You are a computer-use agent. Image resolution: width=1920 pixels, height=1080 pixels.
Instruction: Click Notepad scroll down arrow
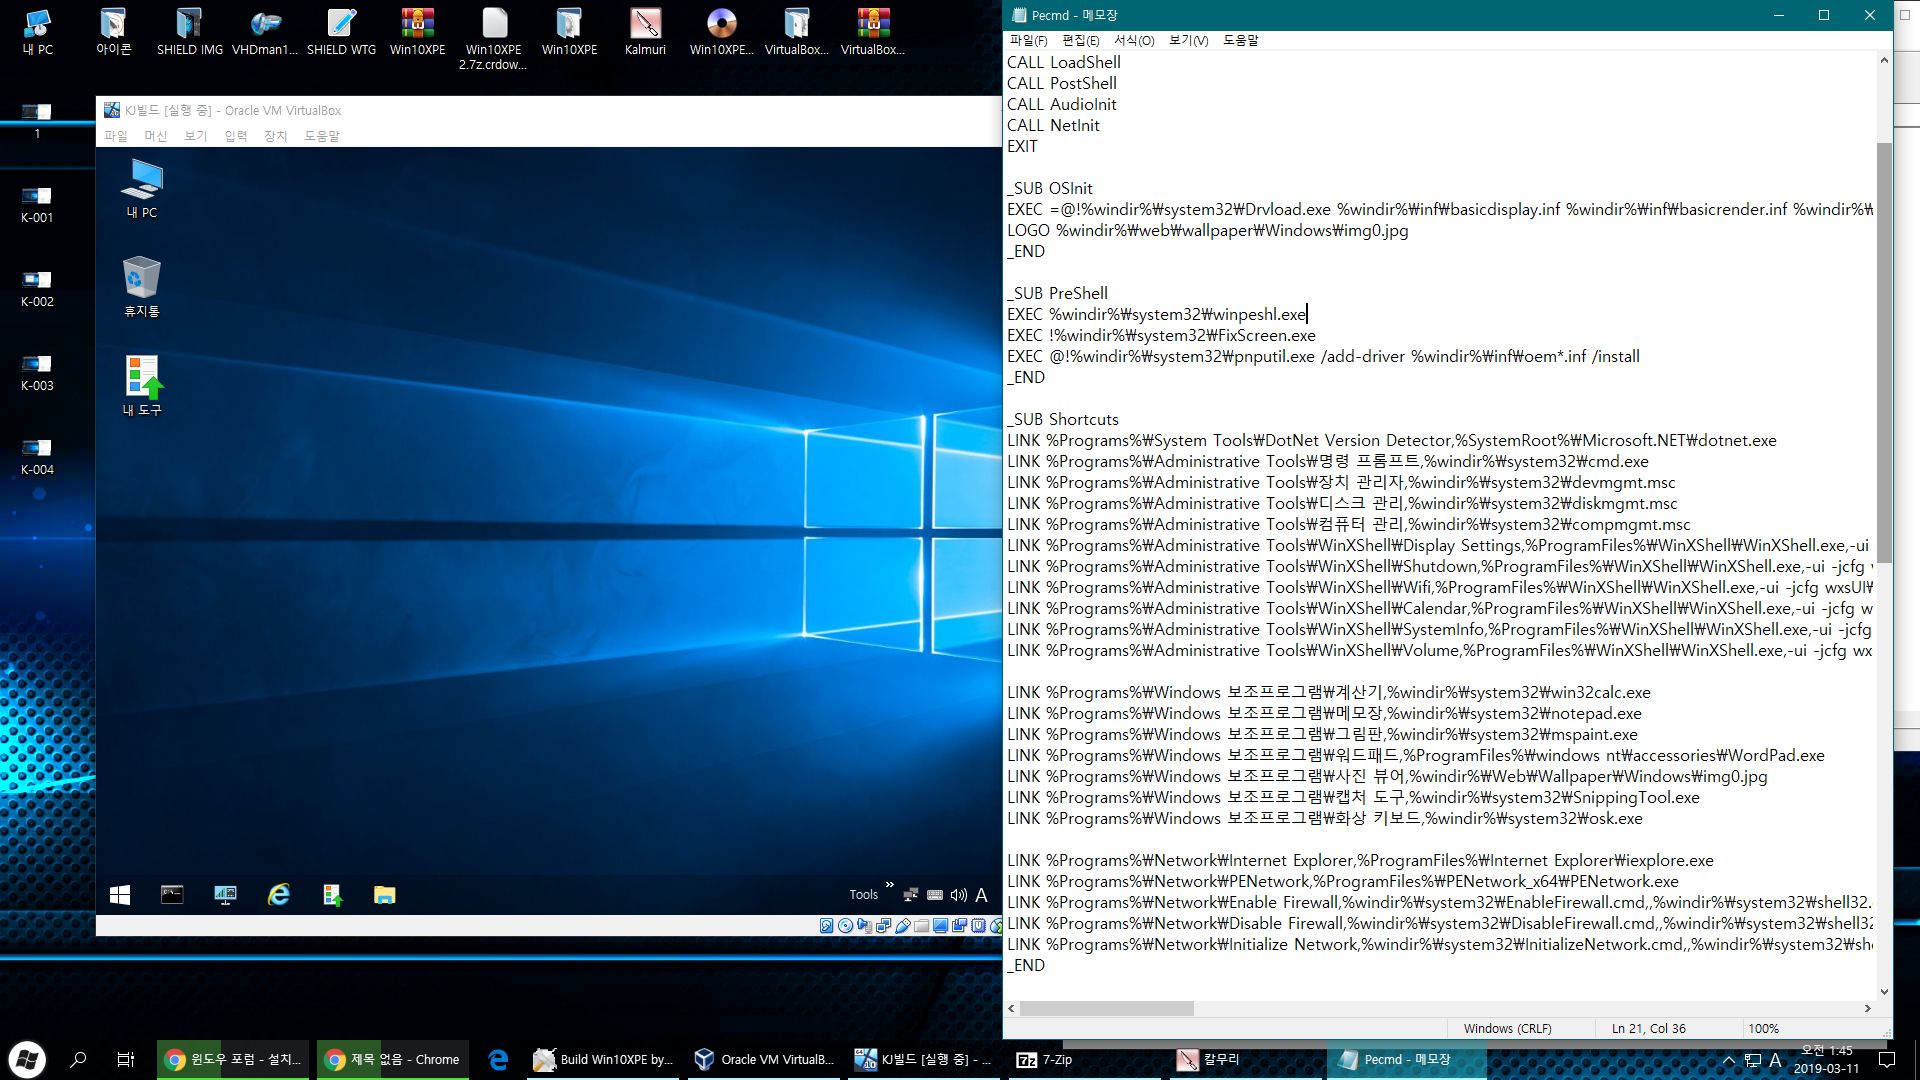tap(1884, 992)
